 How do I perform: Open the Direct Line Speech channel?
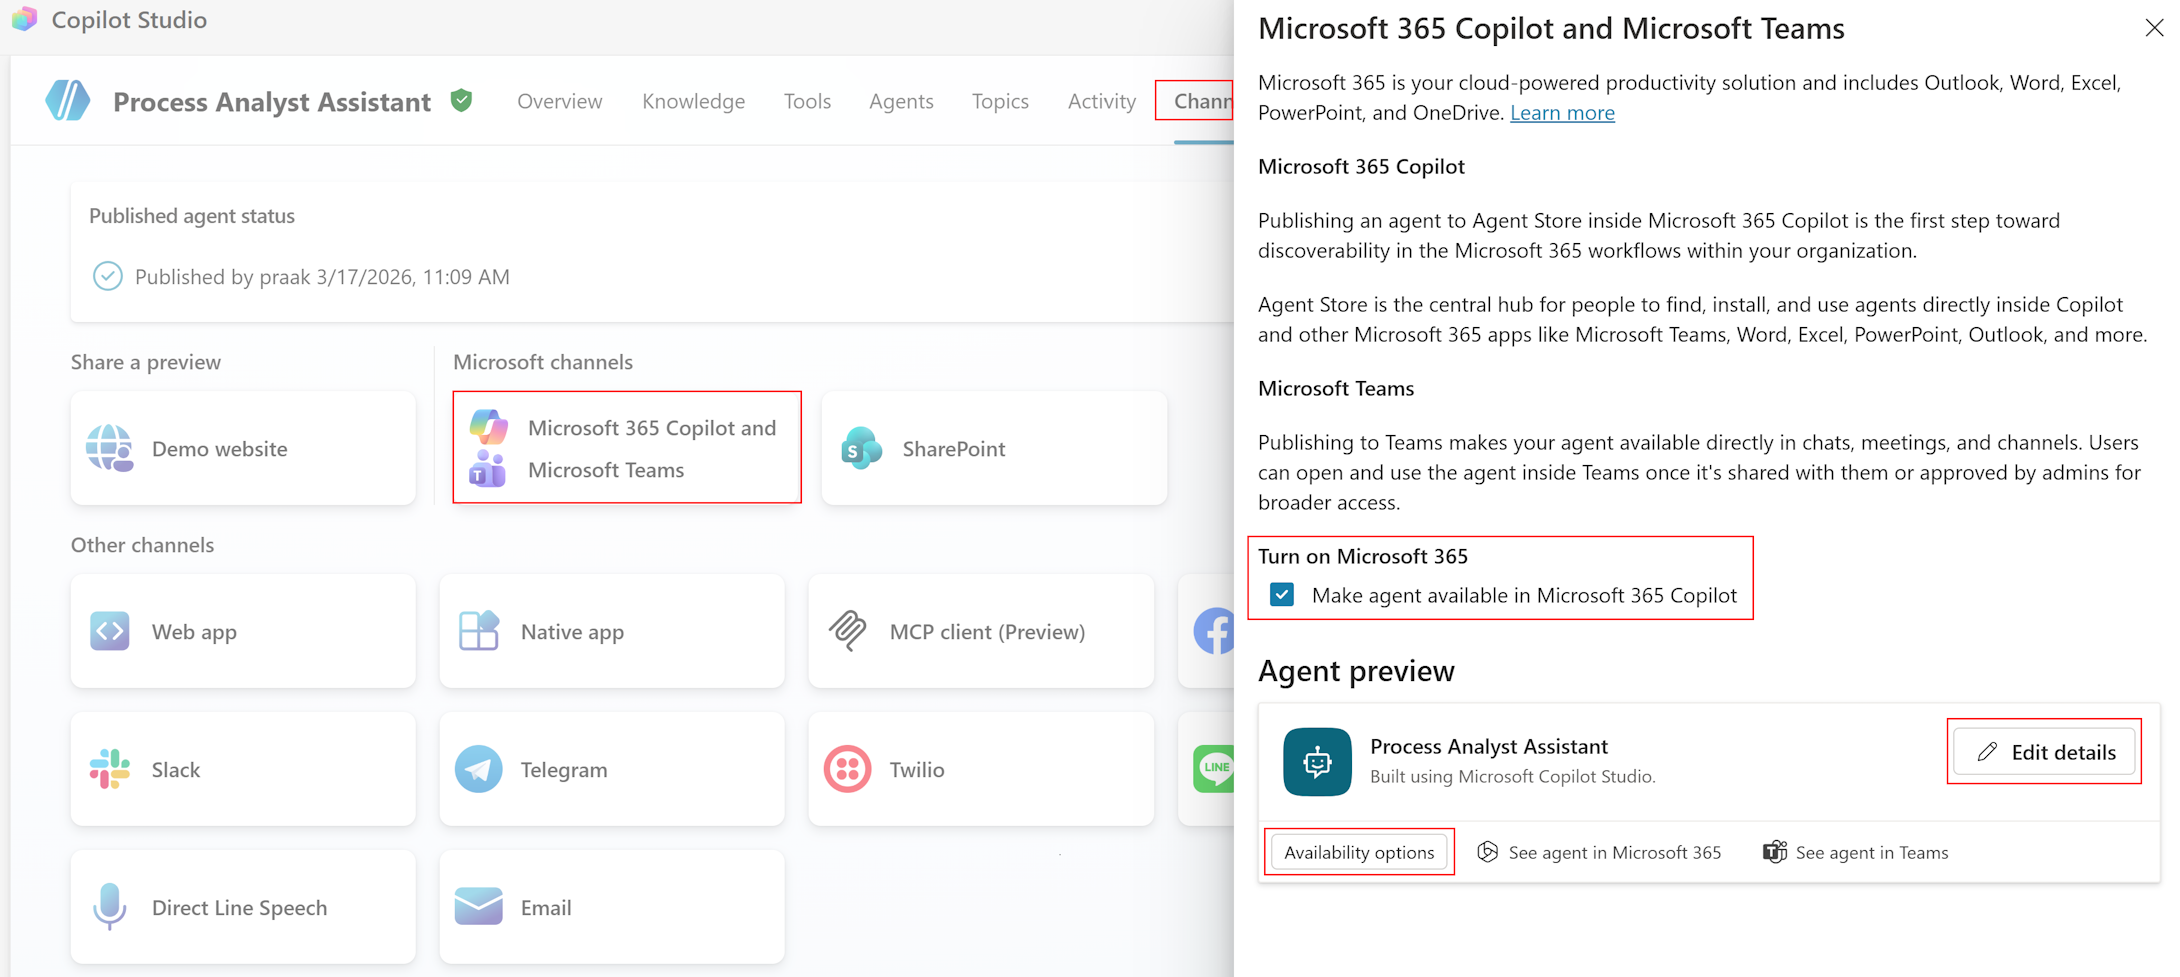click(x=242, y=907)
